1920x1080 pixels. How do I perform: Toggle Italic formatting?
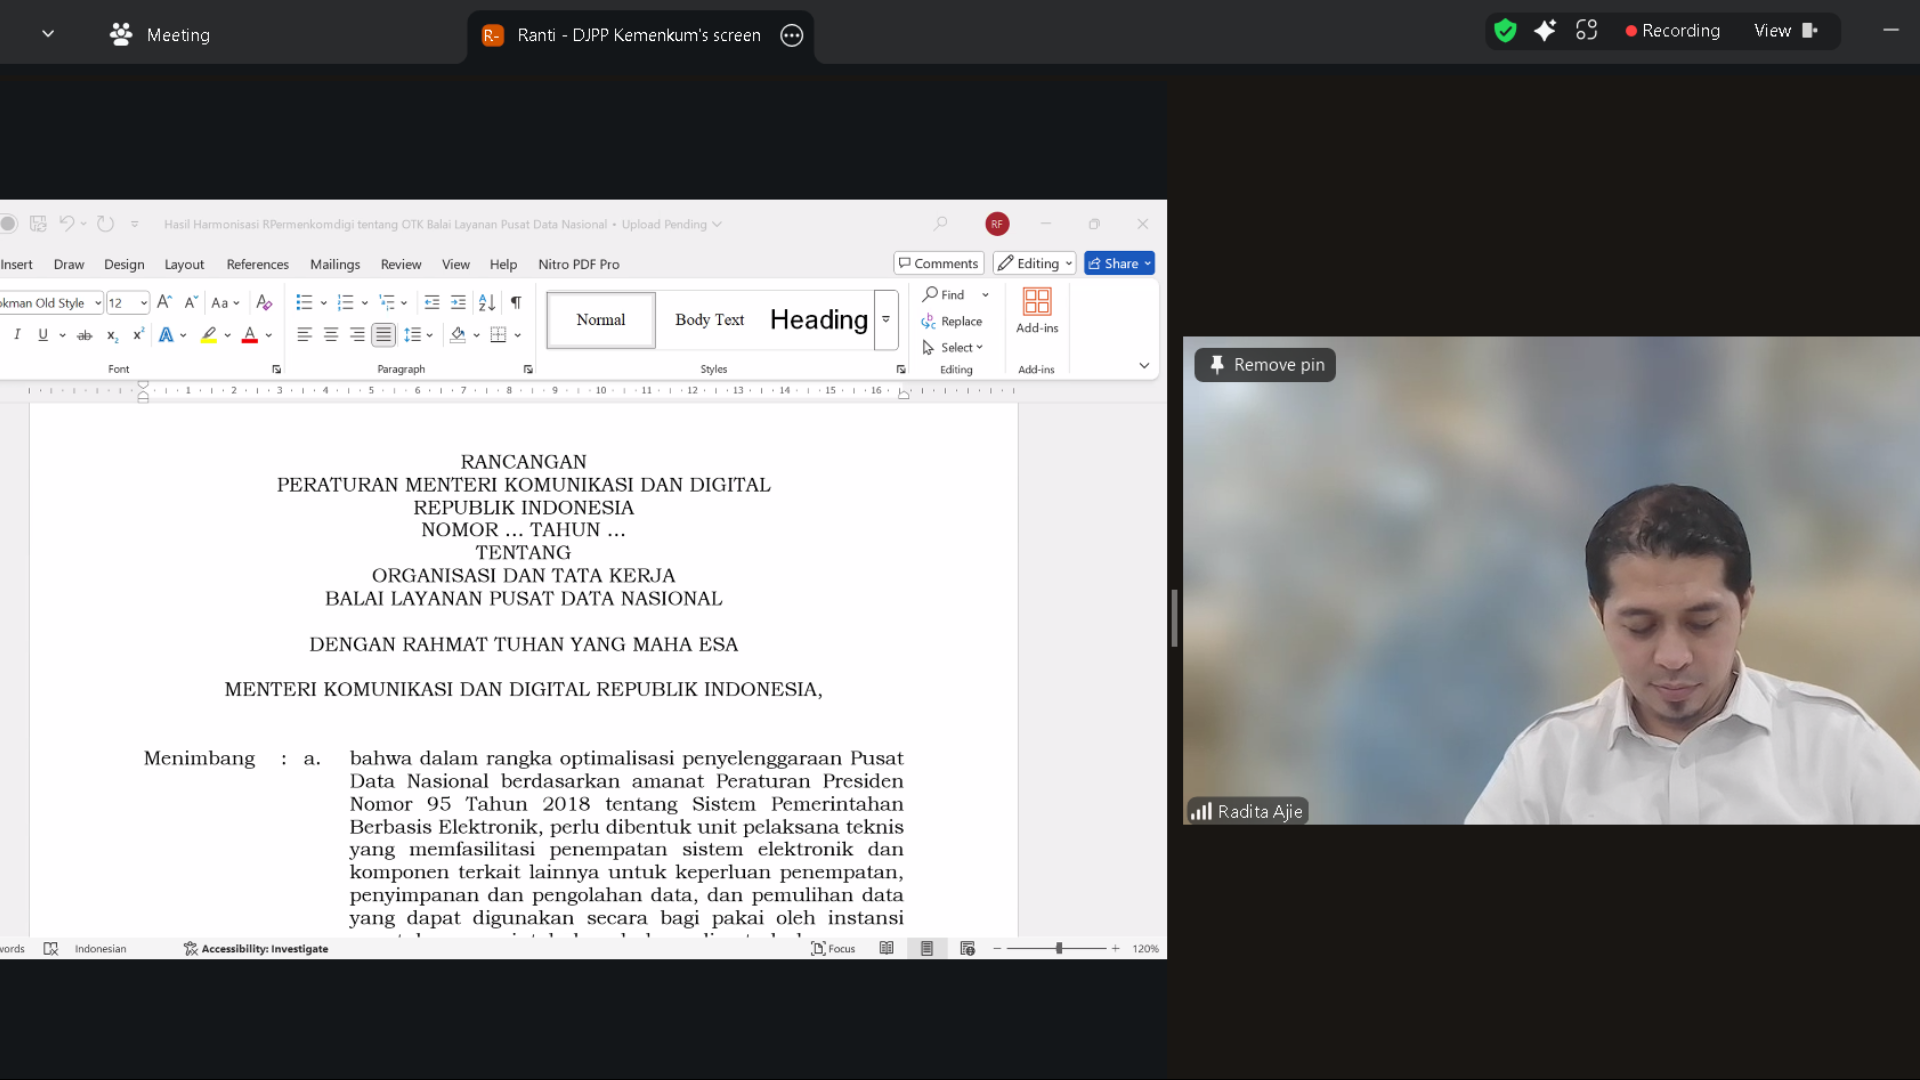coord(17,335)
